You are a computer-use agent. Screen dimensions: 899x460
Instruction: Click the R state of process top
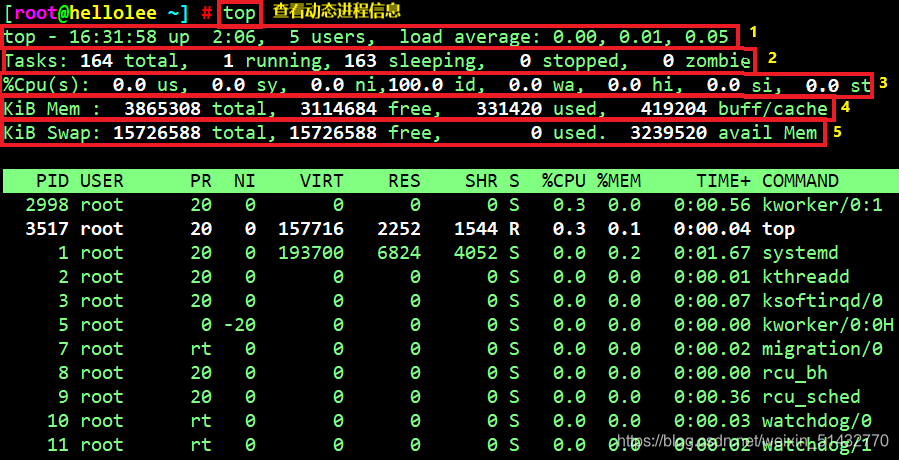click(x=514, y=229)
